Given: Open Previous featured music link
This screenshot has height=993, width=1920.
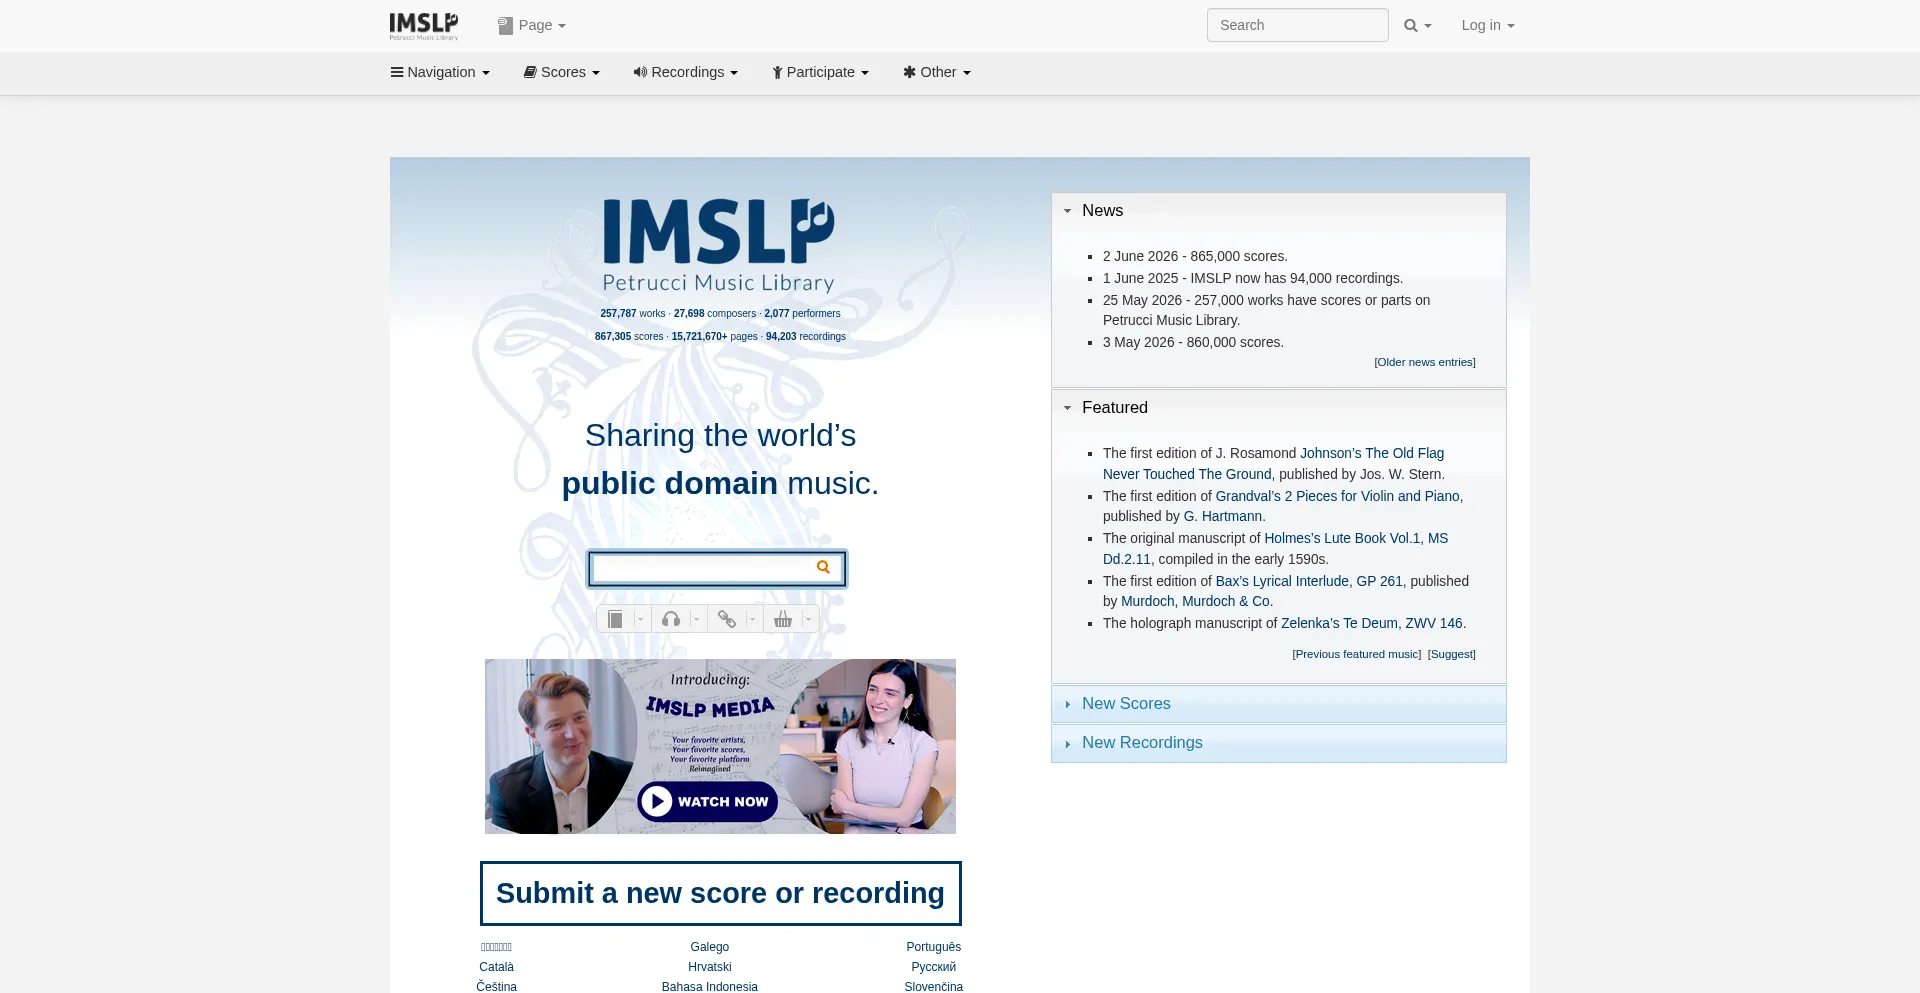Looking at the screenshot, I should [1357, 654].
